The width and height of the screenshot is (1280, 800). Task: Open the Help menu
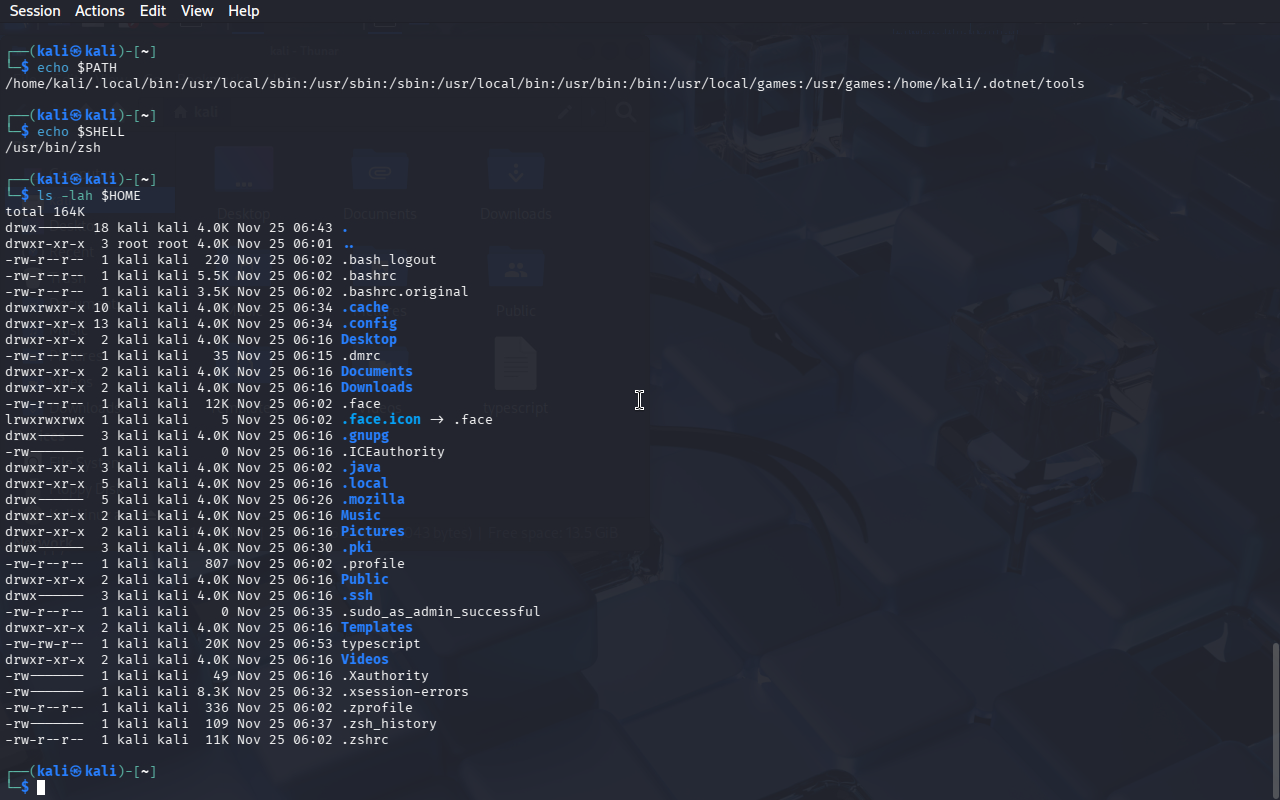point(243,11)
